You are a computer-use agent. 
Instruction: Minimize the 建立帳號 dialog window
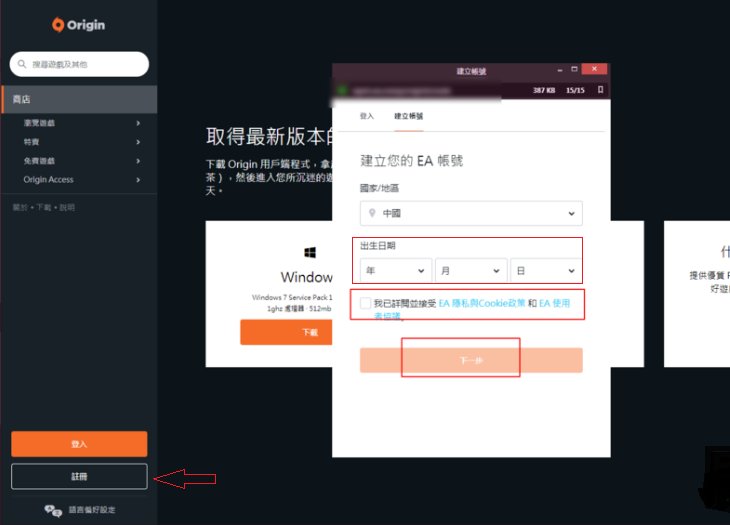(560, 70)
